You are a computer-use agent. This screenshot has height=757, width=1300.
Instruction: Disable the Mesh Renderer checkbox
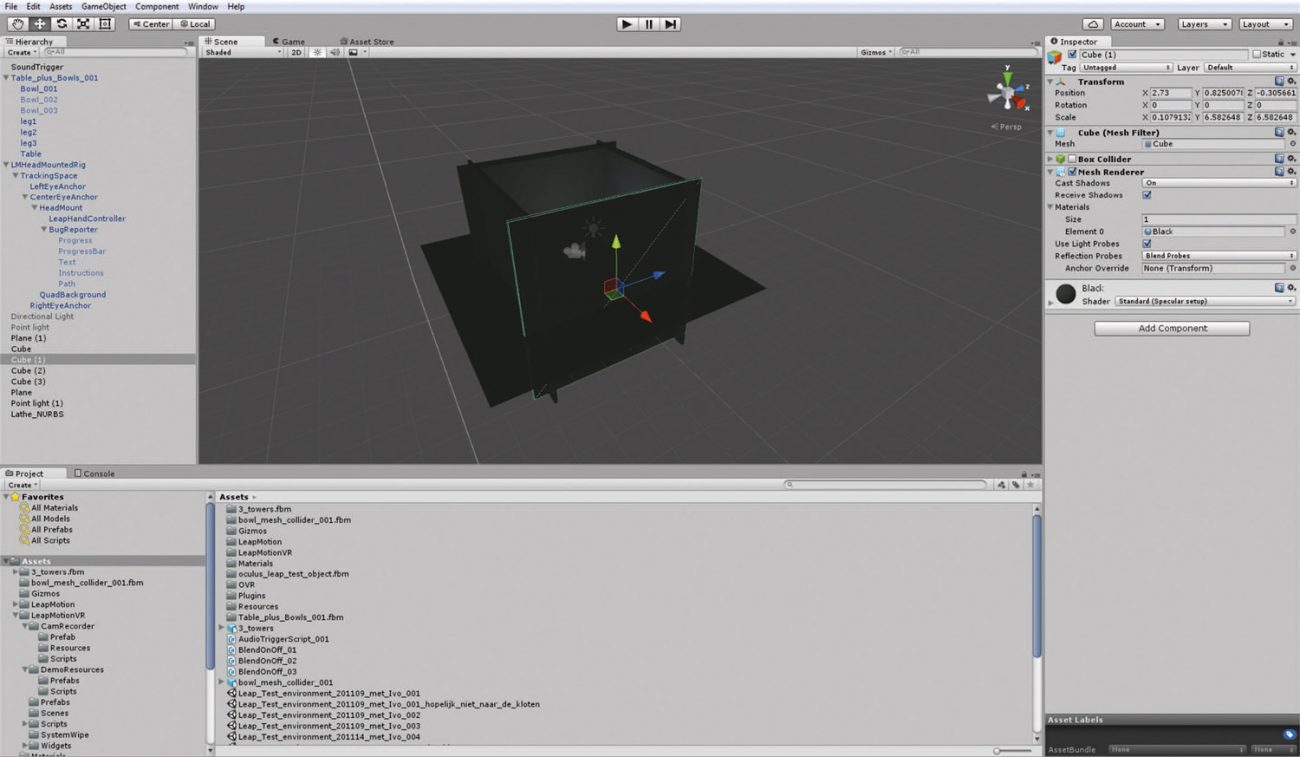1072,172
